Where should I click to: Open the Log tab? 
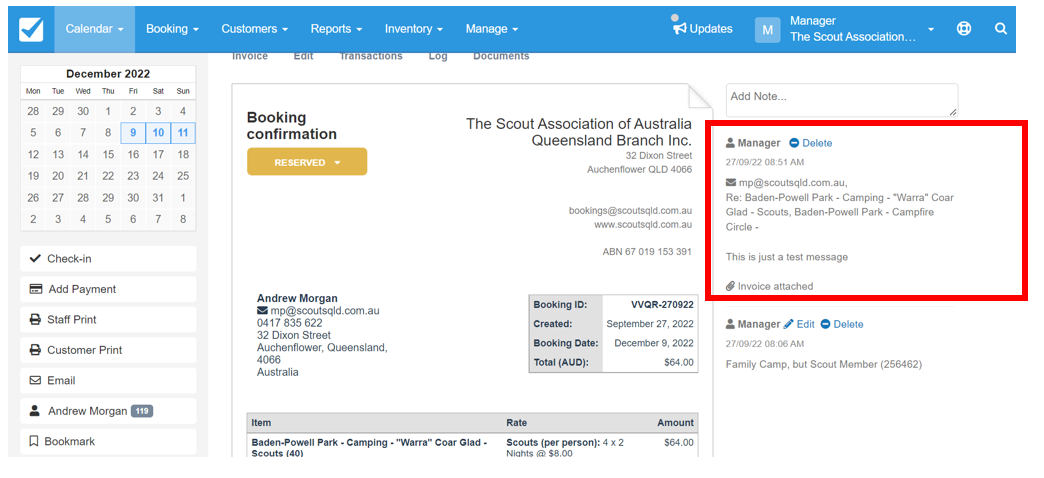pos(438,57)
